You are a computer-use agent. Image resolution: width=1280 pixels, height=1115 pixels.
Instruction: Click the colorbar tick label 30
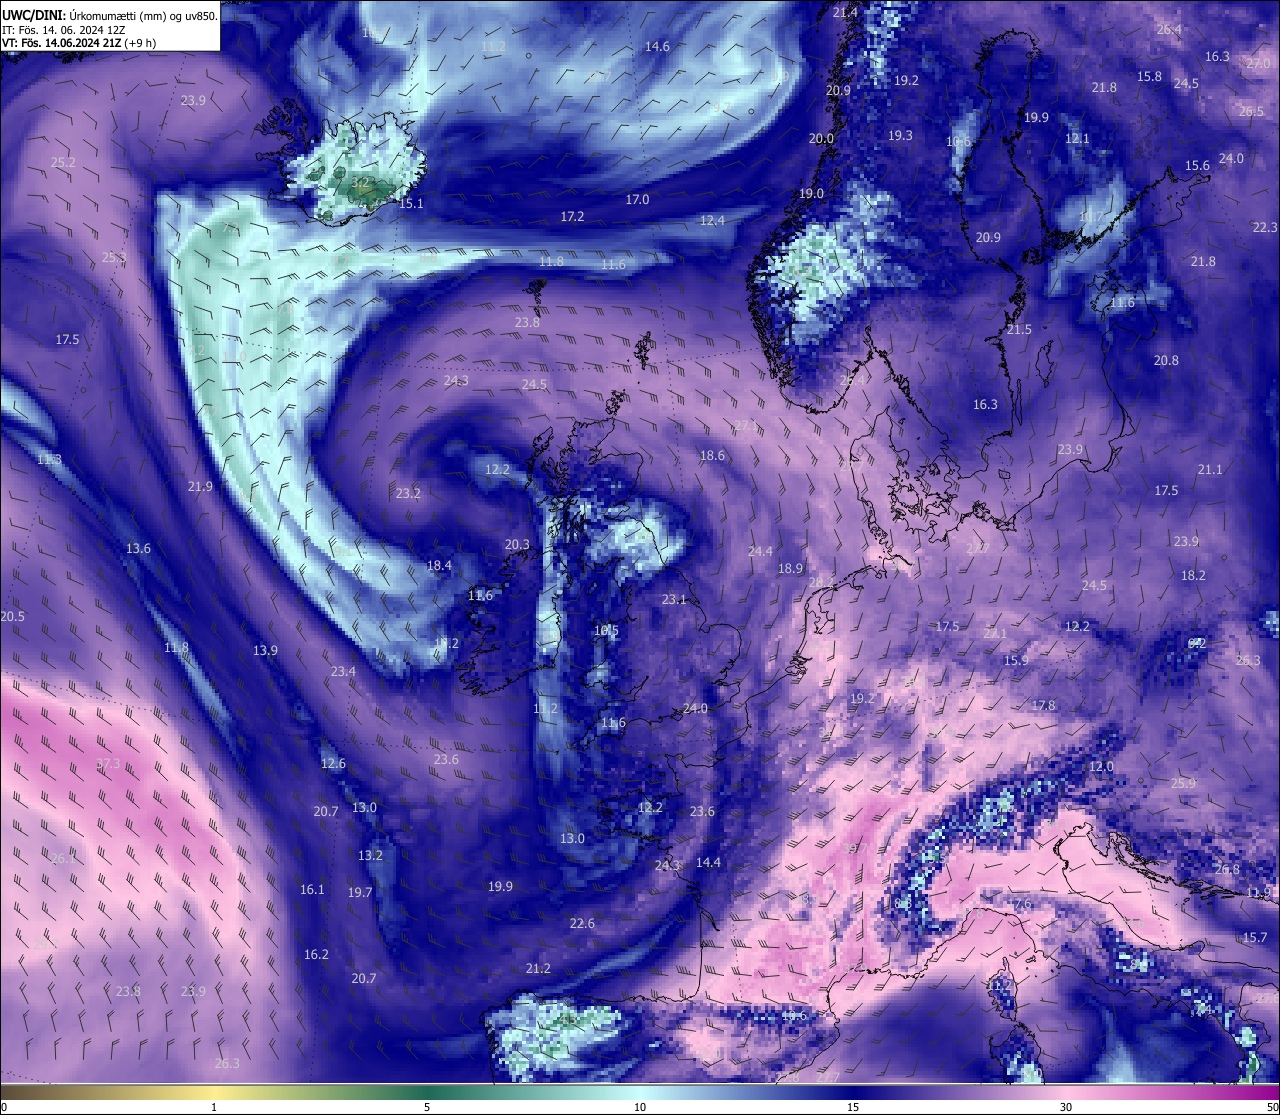[x=1066, y=1107]
